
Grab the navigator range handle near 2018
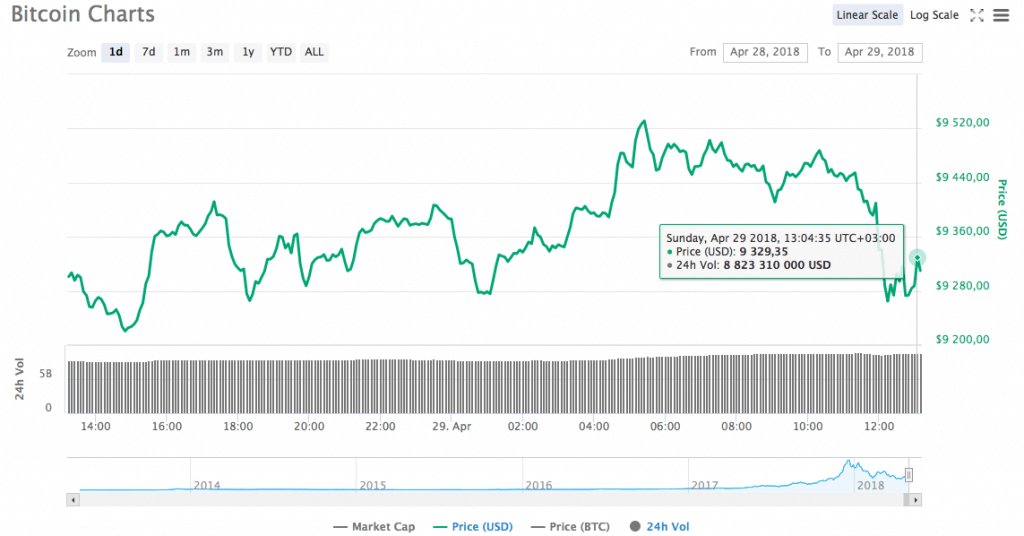[x=908, y=475]
